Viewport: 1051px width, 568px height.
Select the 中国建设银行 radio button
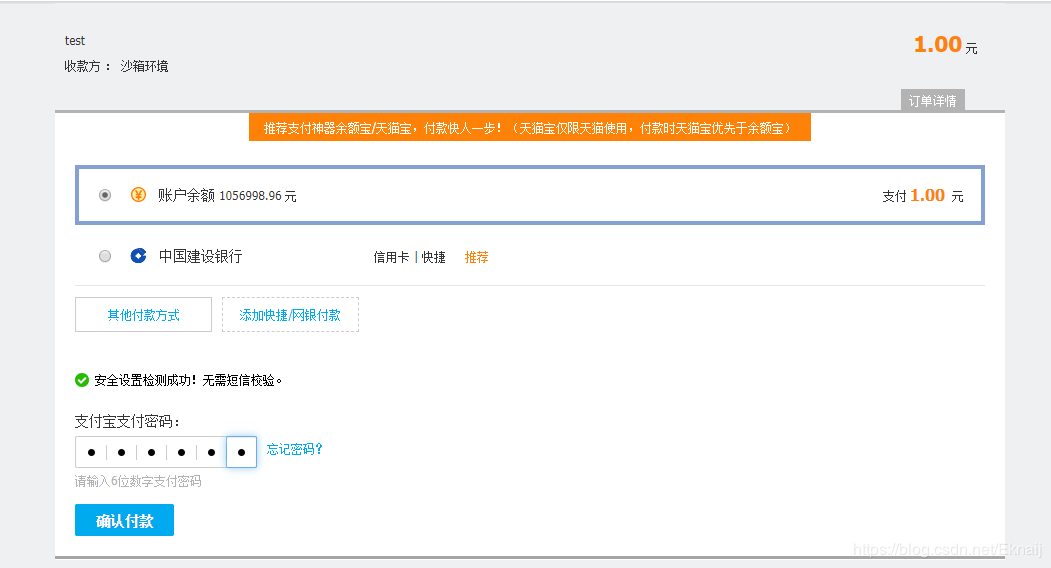105,257
